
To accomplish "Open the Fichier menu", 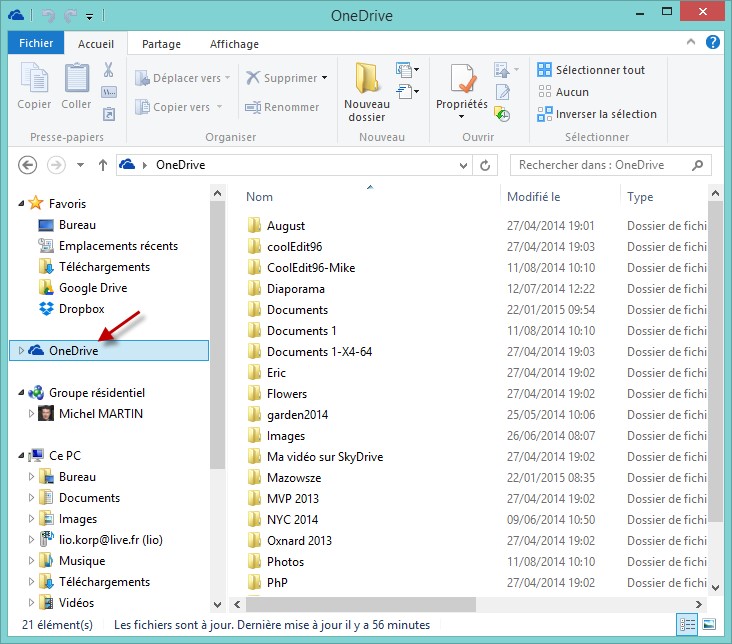I will coord(36,44).
